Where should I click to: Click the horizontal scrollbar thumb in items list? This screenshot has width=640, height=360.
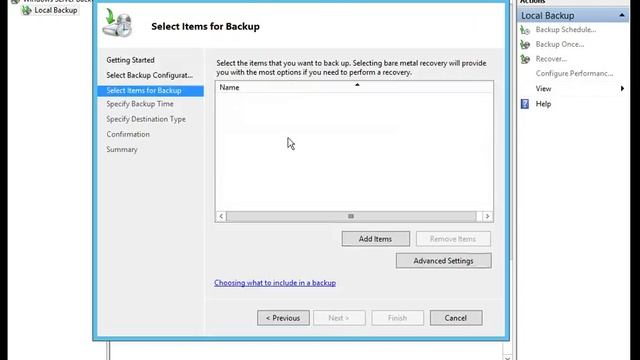351,216
